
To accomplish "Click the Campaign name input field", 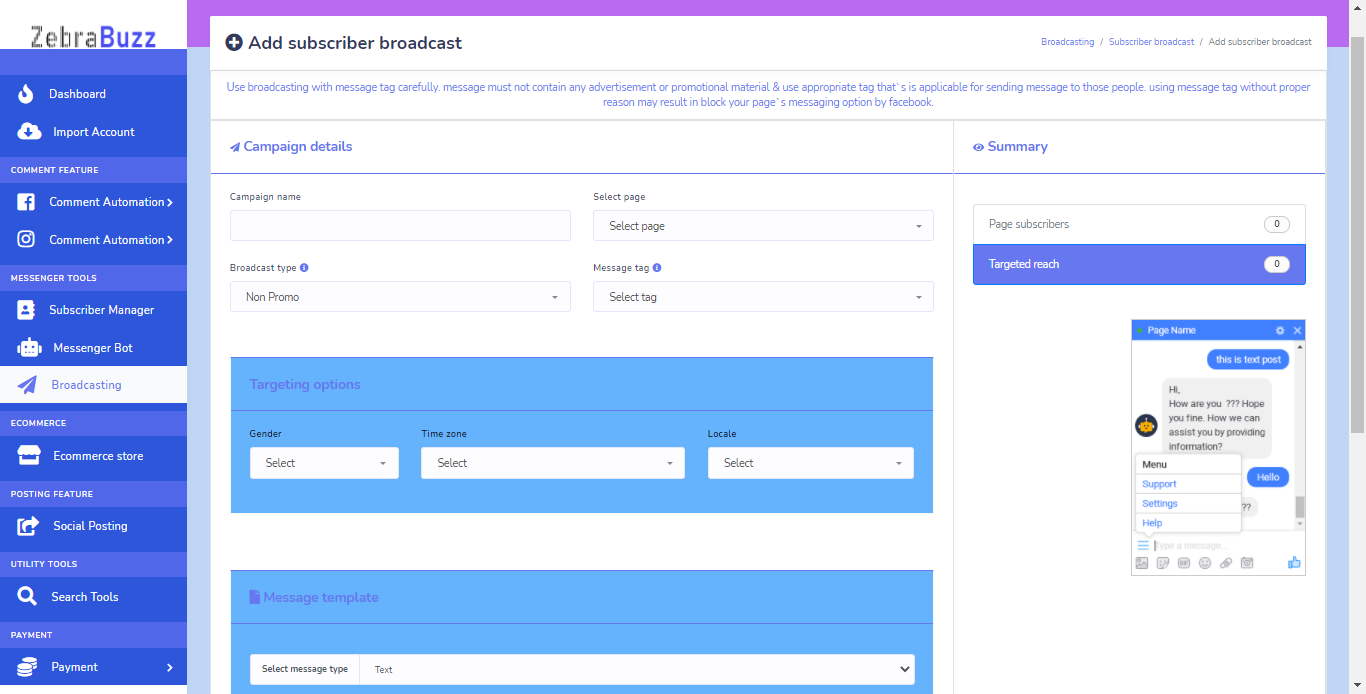I will (x=400, y=226).
